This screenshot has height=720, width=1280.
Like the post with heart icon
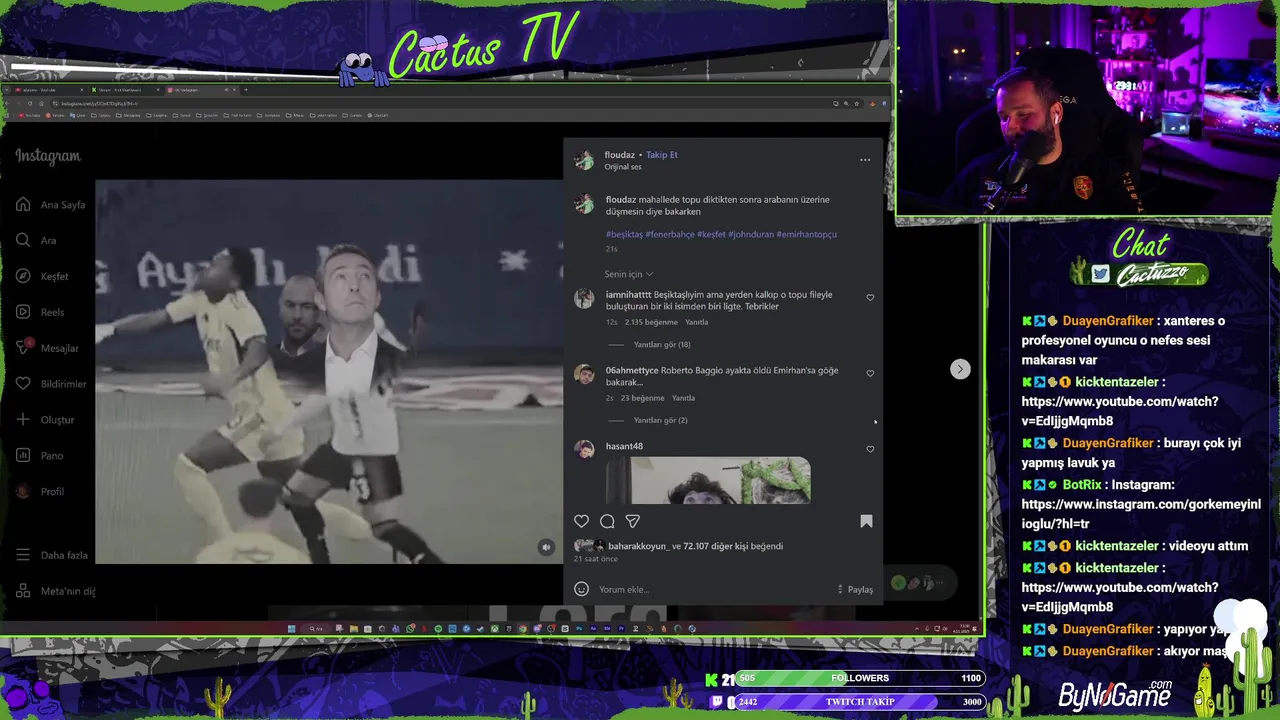pyautogui.click(x=581, y=521)
